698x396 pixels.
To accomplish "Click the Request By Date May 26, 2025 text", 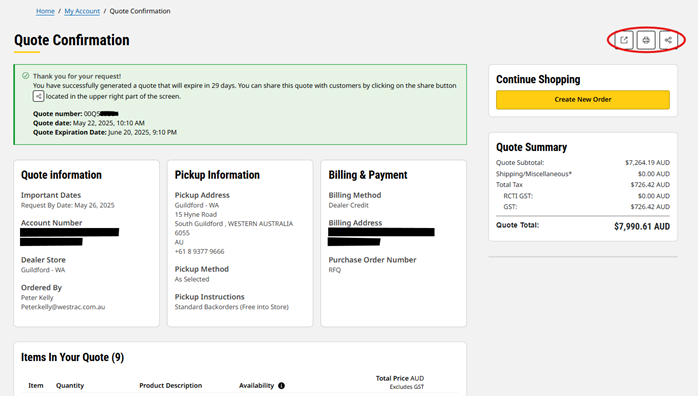I will (x=68, y=205).
